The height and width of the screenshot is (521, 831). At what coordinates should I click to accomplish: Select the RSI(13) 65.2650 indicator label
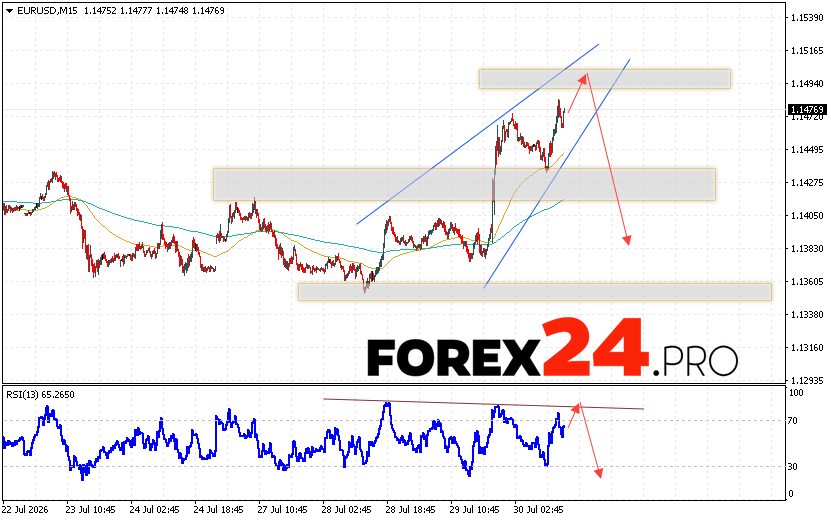click(x=40, y=395)
